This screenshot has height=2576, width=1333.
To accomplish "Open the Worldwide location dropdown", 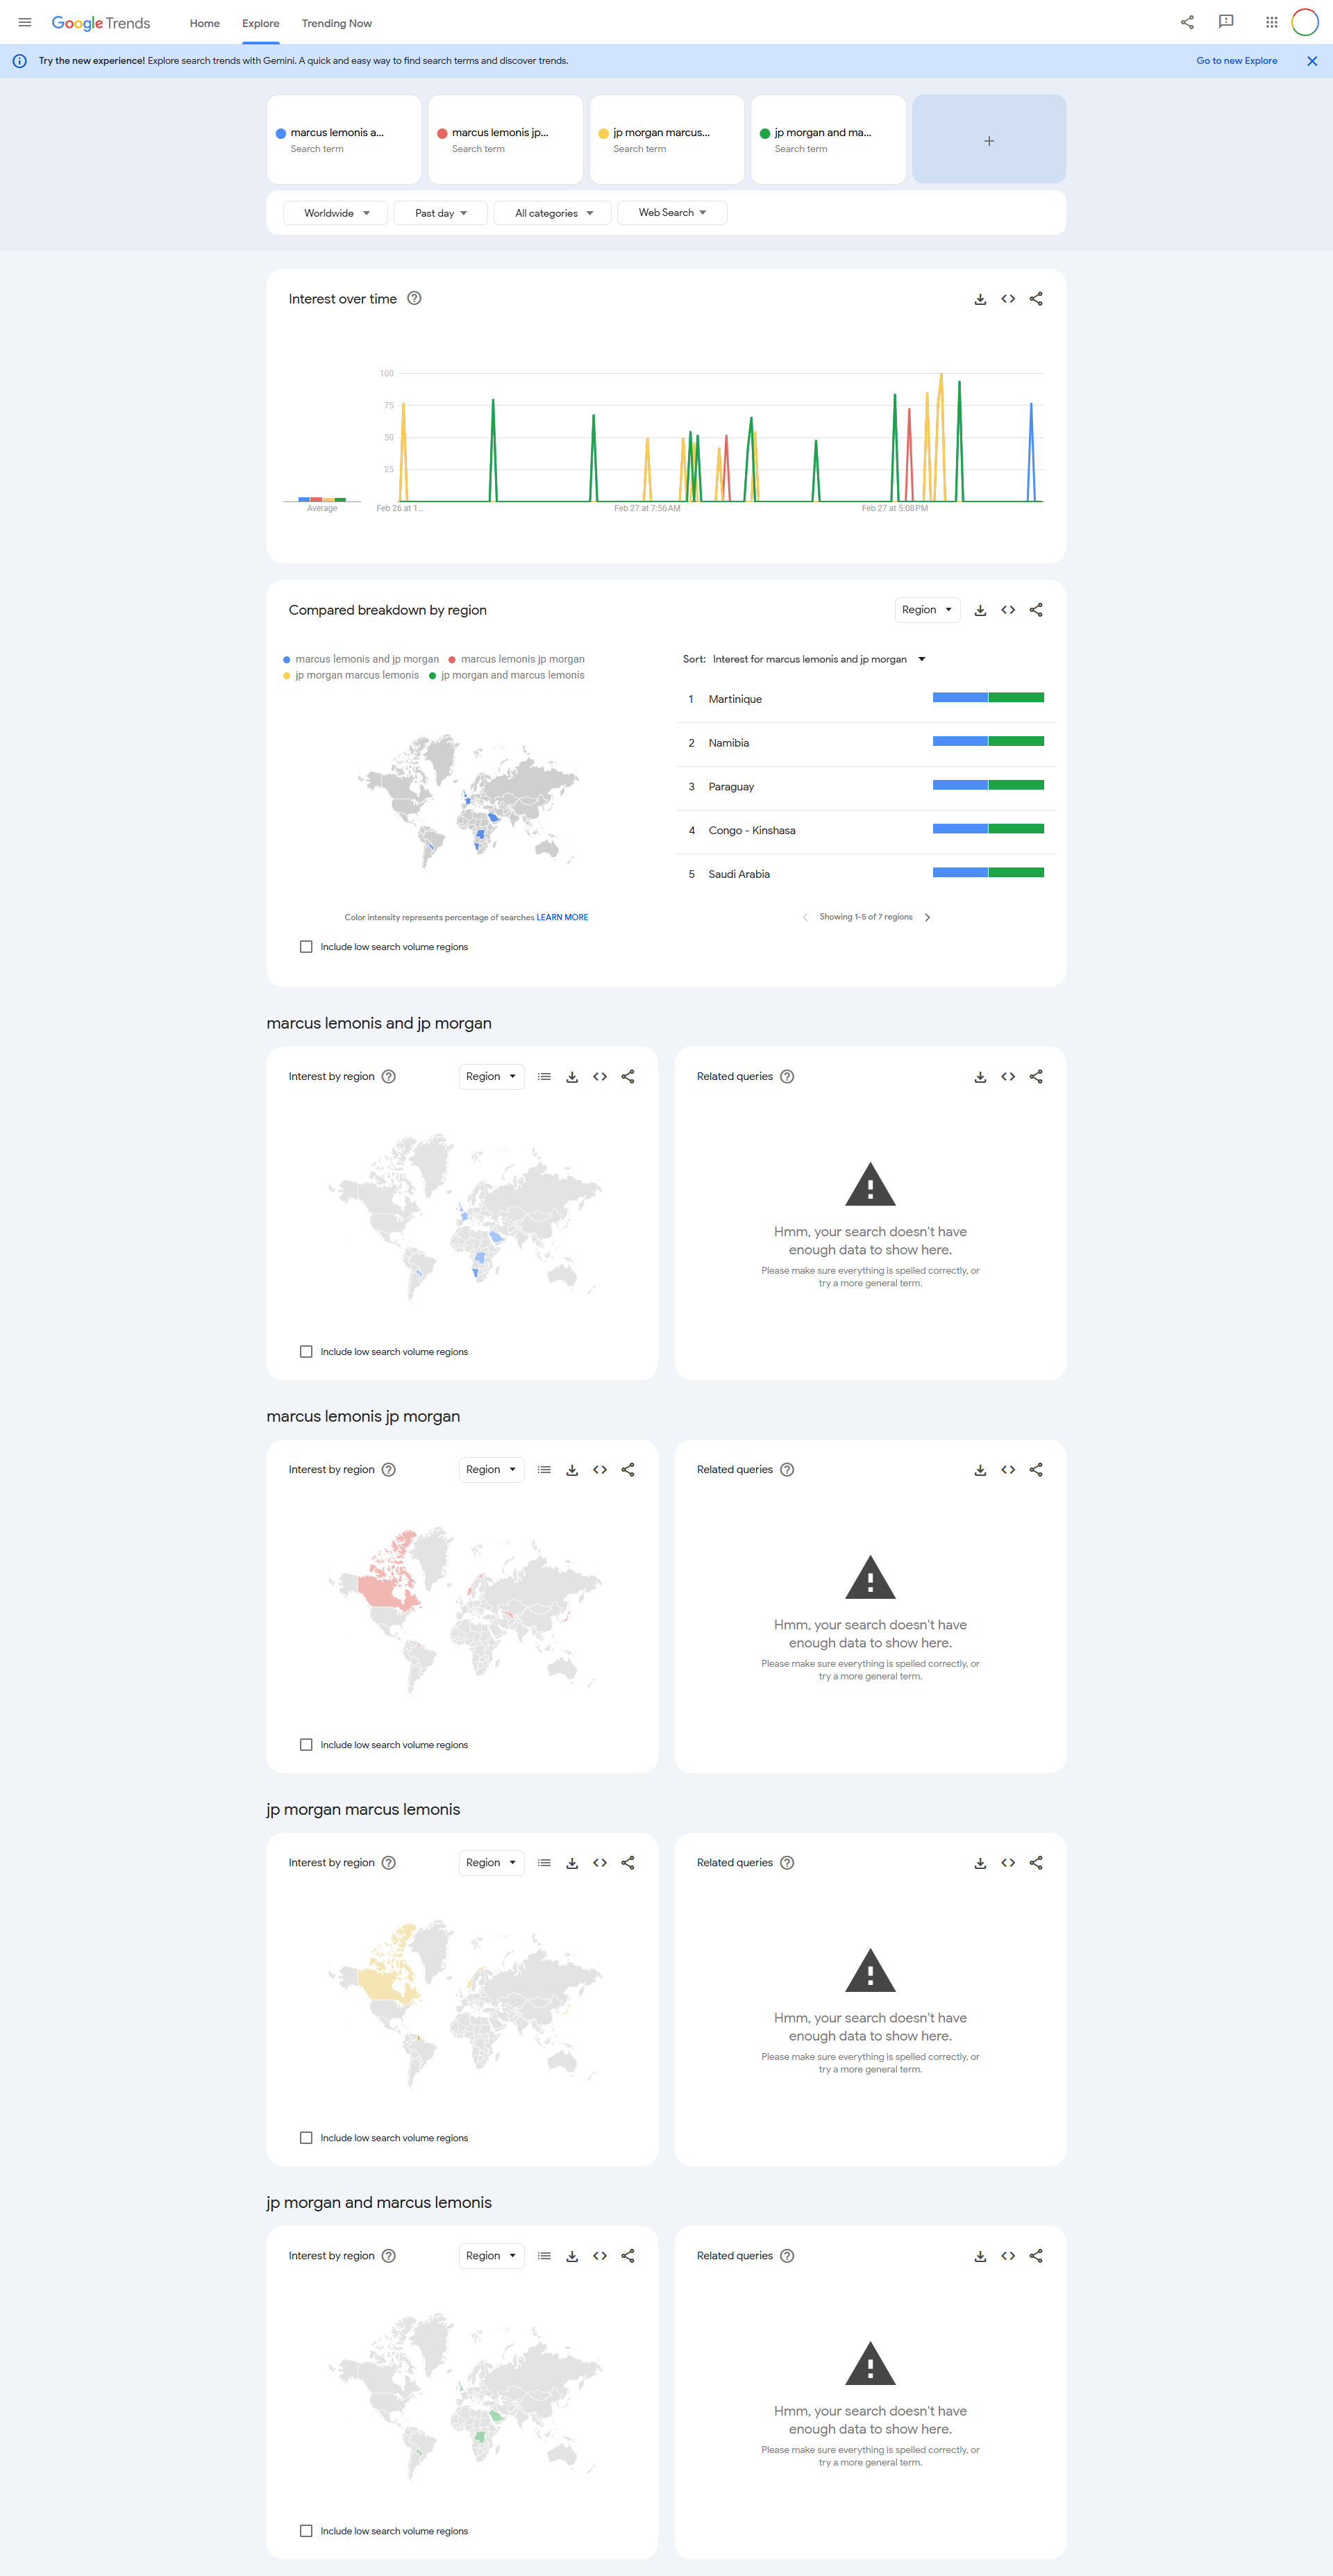I will (x=336, y=213).
